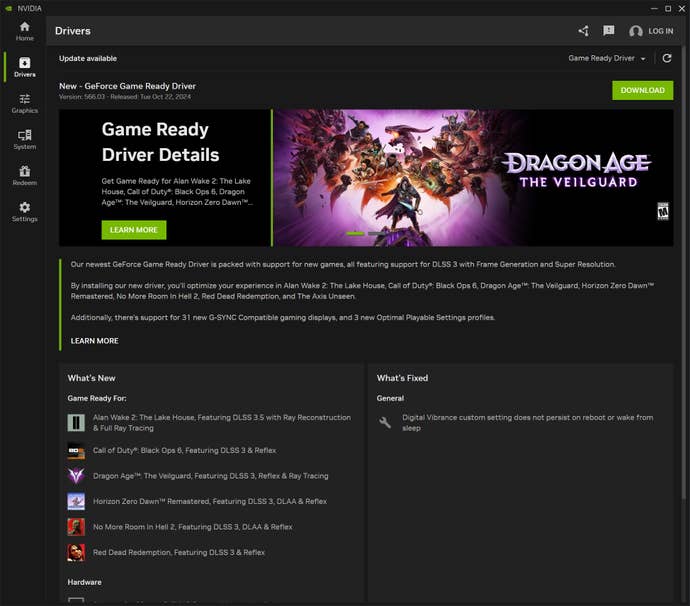Select the first banner carousel indicator
The width and height of the screenshot is (690, 606).
(x=356, y=233)
